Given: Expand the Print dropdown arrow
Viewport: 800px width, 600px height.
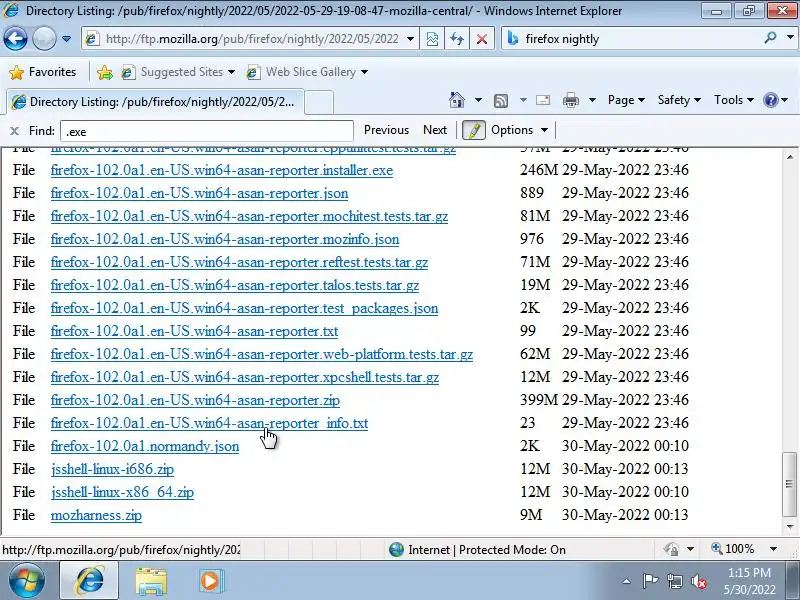Looking at the screenshot, I should pyautogui.click(x=592, y=100).
